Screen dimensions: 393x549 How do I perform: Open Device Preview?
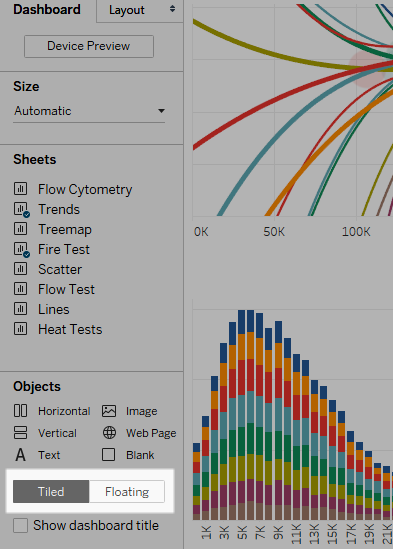tap(89, 46)
